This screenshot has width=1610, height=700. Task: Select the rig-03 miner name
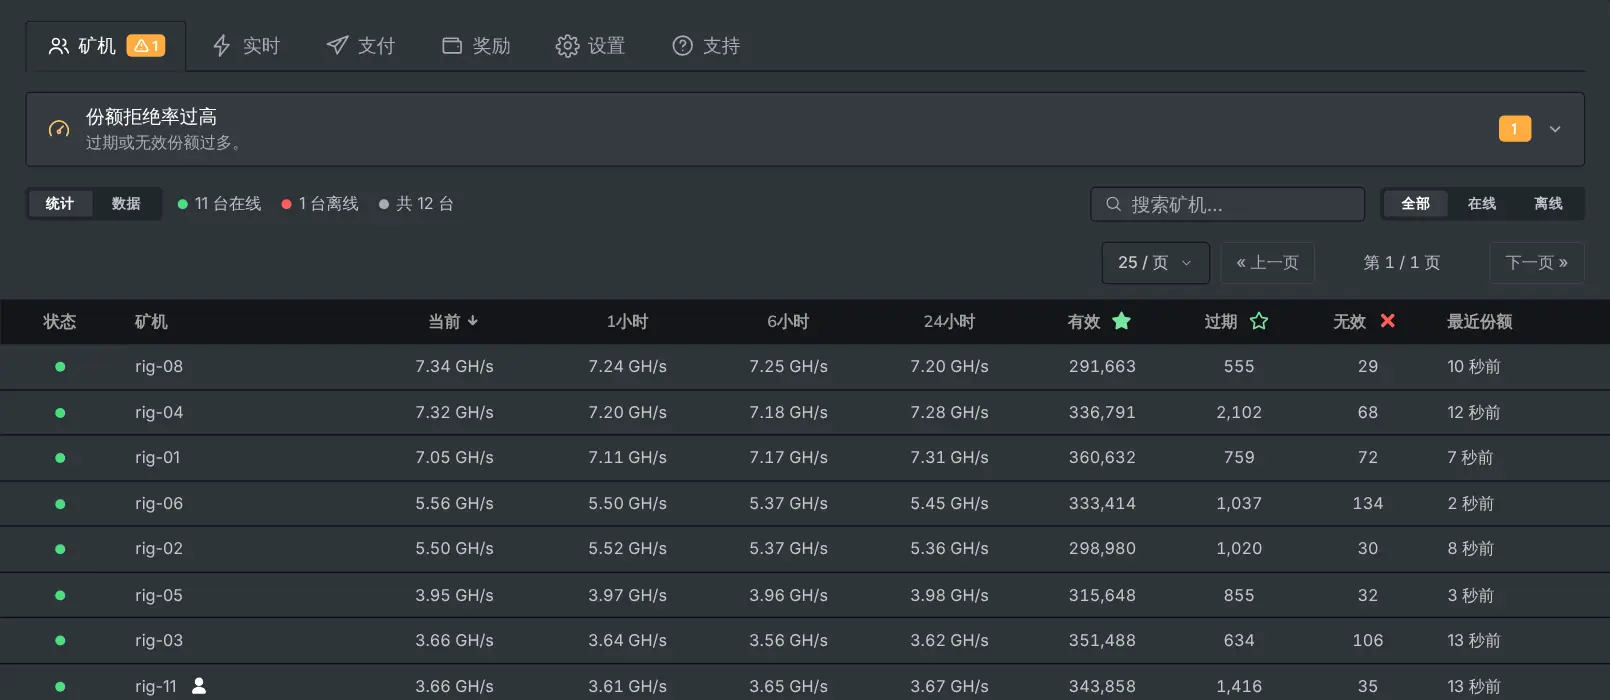[x=159, y=641]
